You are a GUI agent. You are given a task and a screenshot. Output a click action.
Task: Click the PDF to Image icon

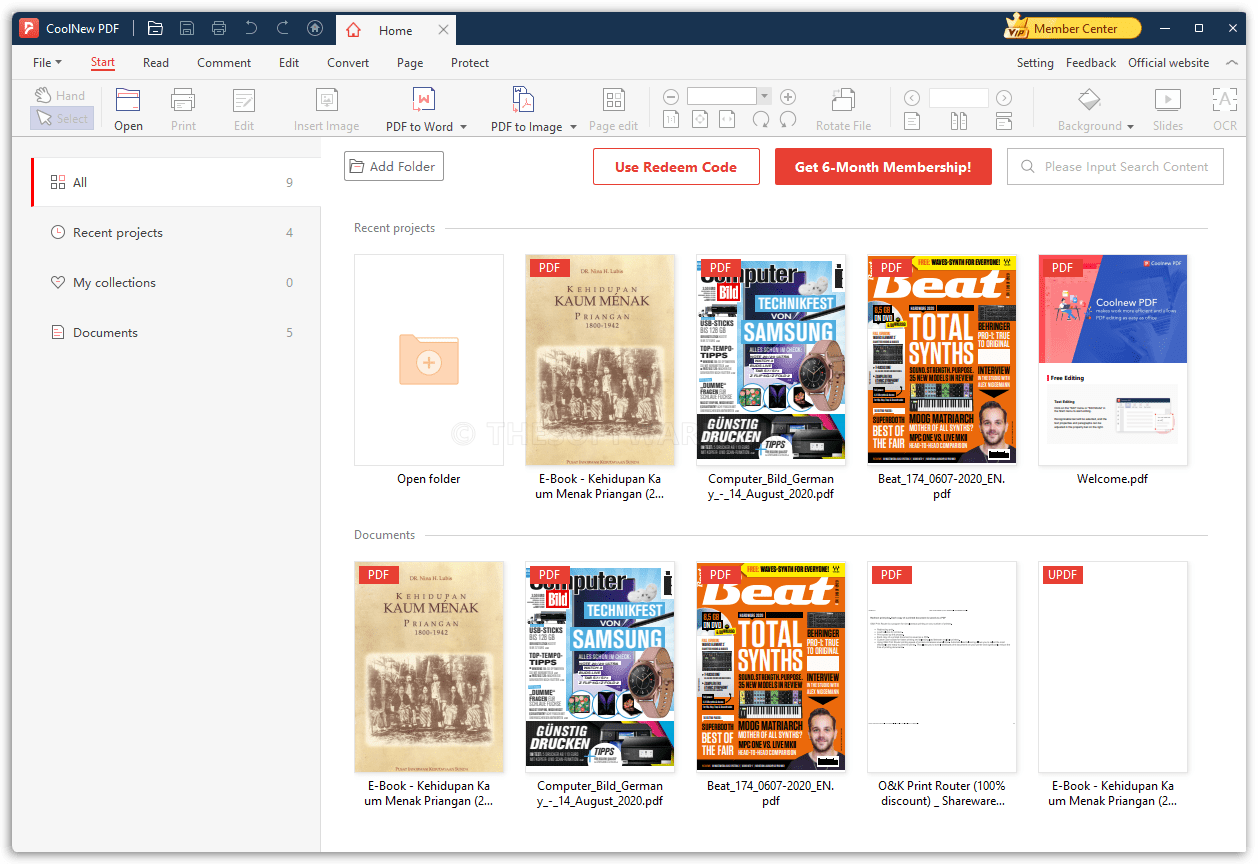pos(525,100)
